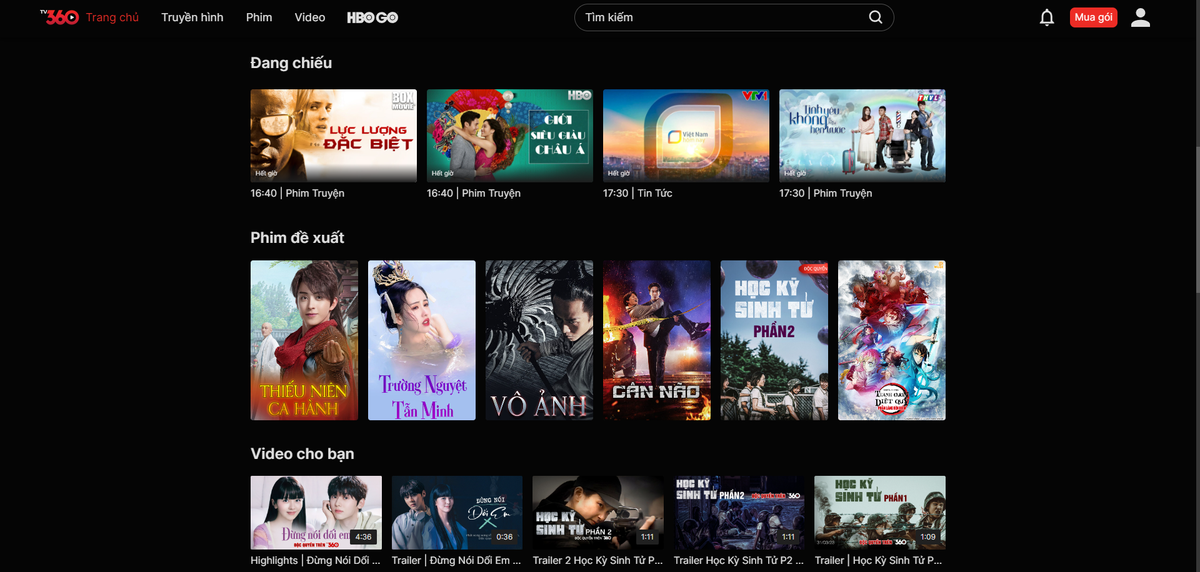Open the notifications bell

point(1047,17)
